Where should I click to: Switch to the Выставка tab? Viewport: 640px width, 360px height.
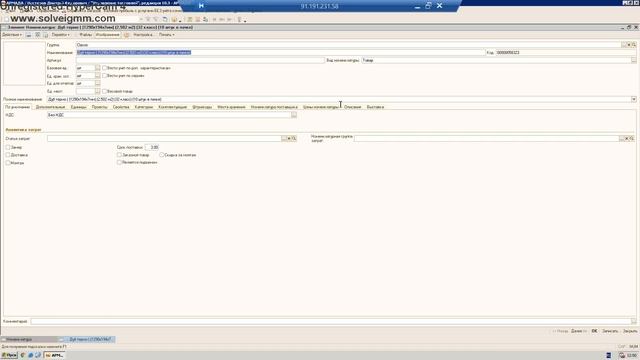[375, 107]
